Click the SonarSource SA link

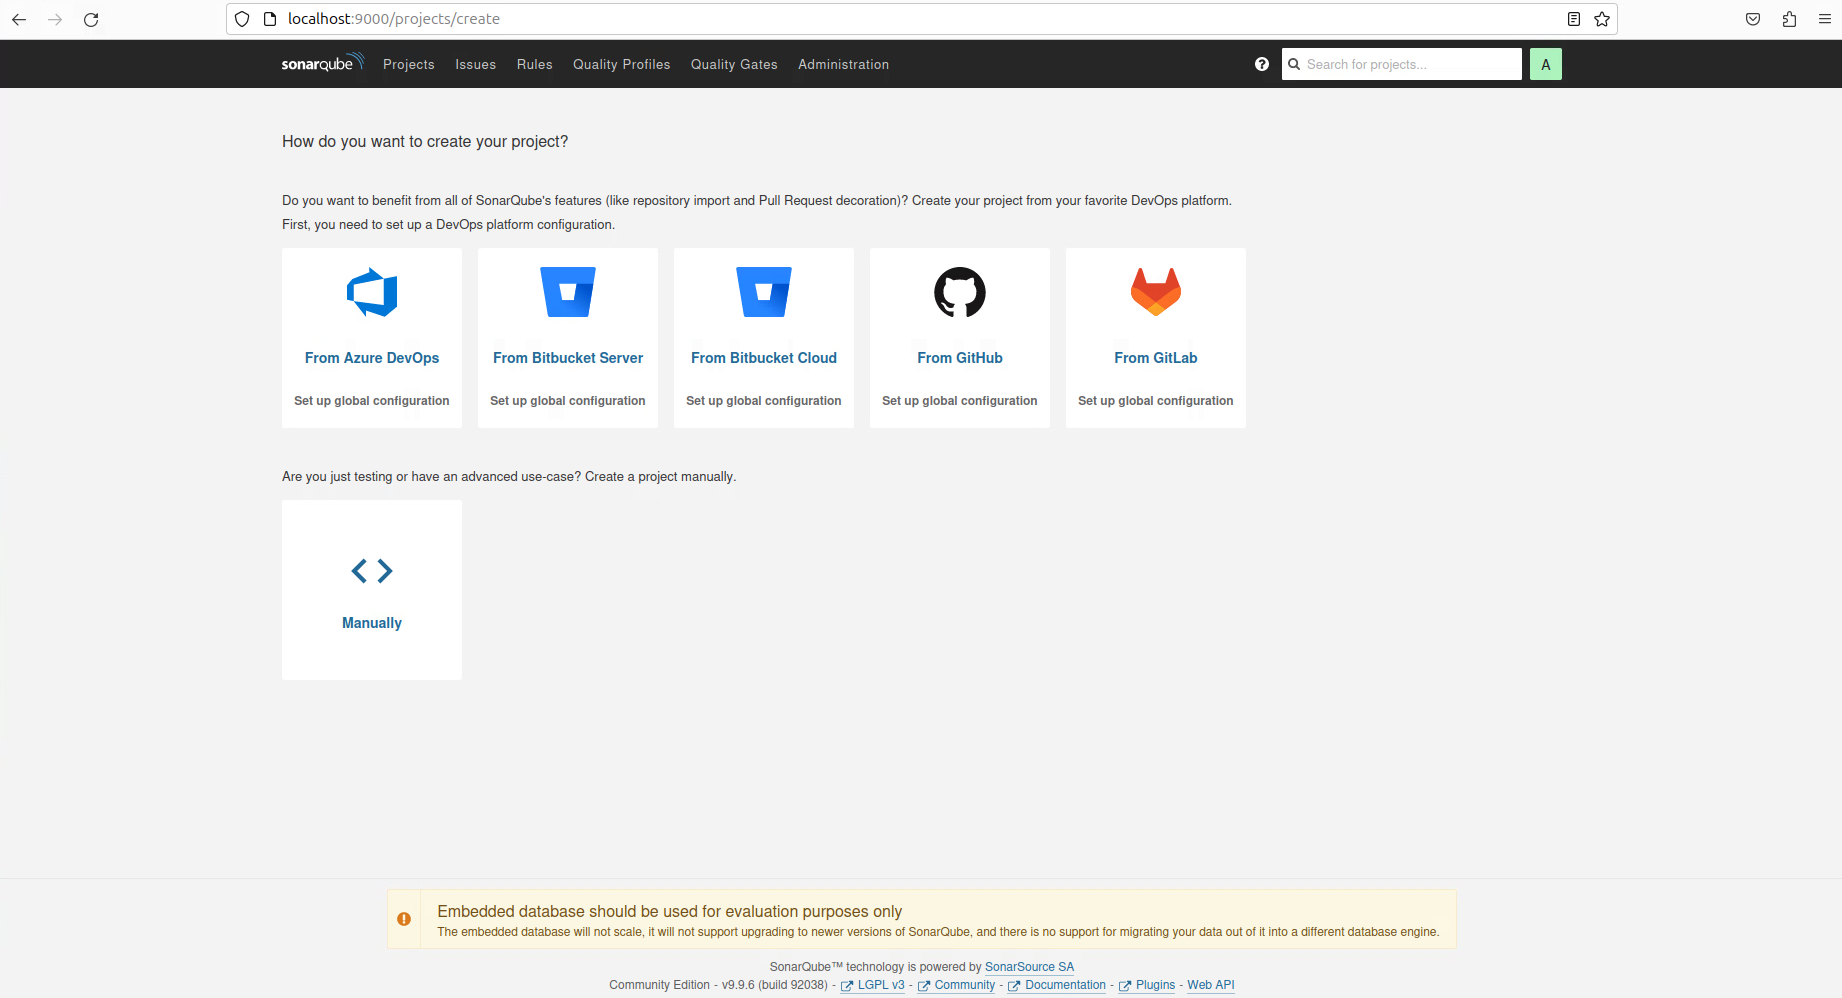pos(1029,967)
